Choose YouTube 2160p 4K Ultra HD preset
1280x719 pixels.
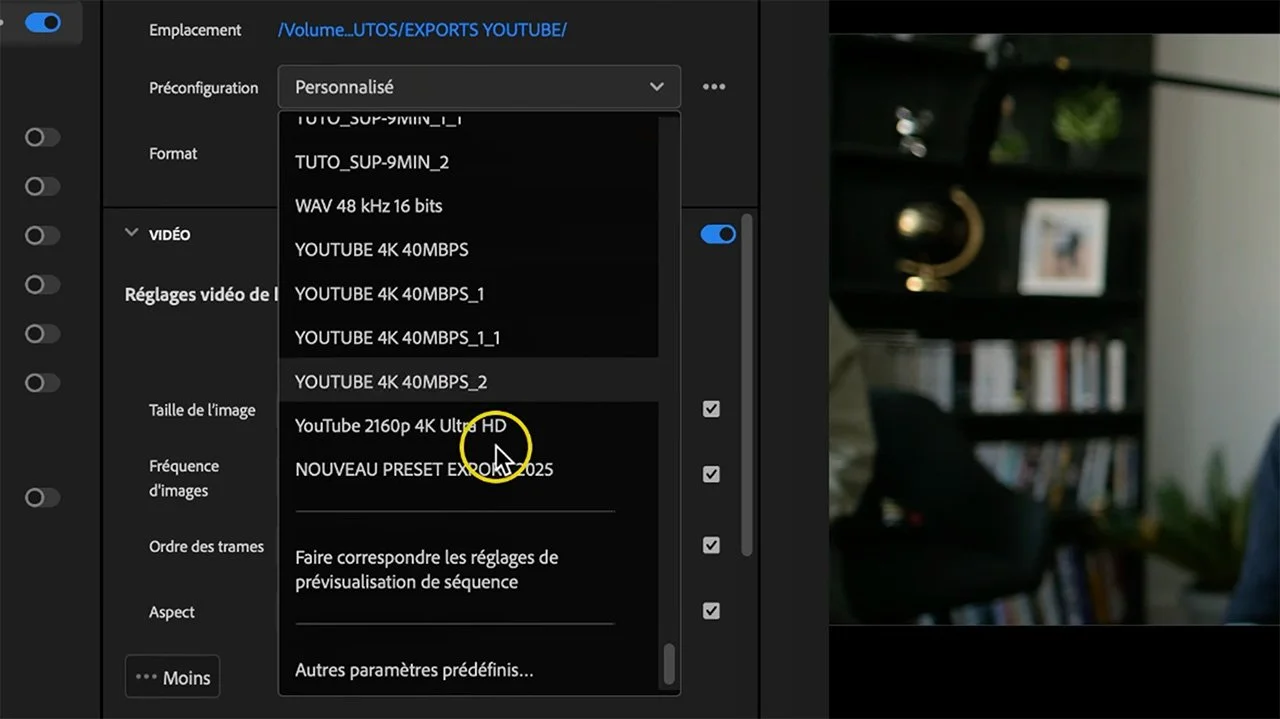(x=468, y=426)
